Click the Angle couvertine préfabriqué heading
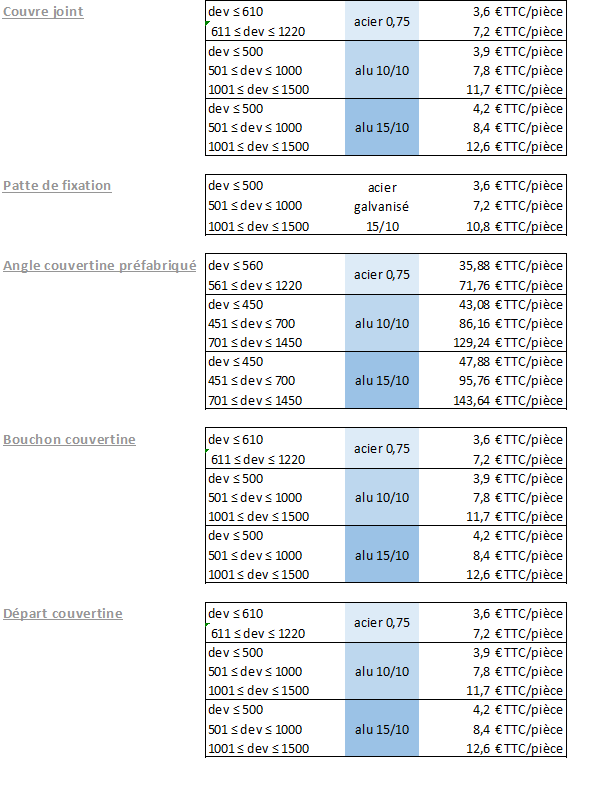 [99, 265]
